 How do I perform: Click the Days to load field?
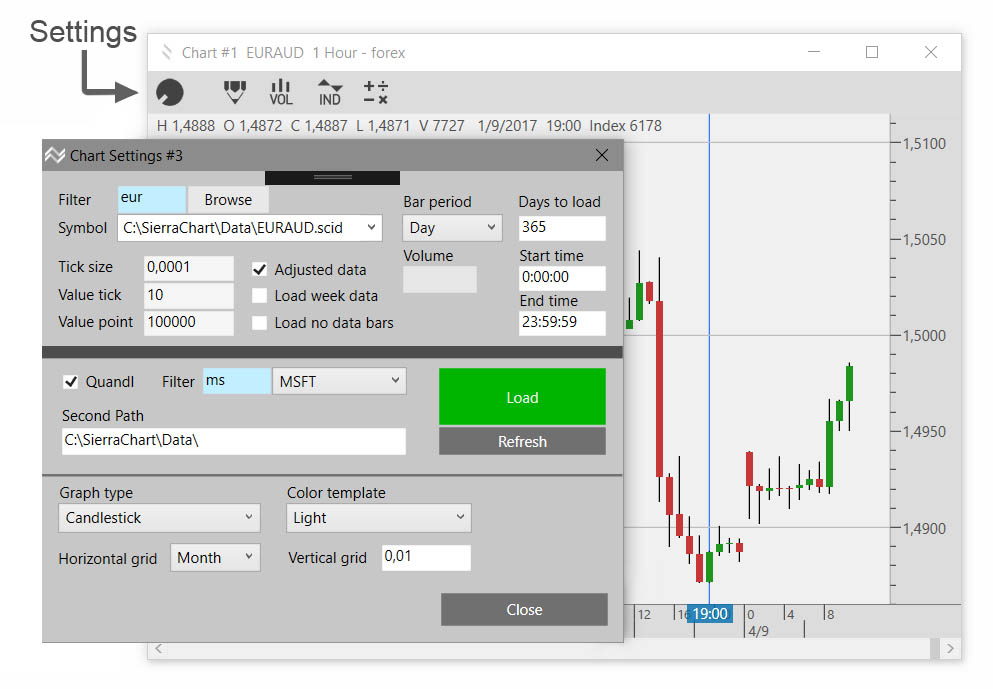[561, 228]
